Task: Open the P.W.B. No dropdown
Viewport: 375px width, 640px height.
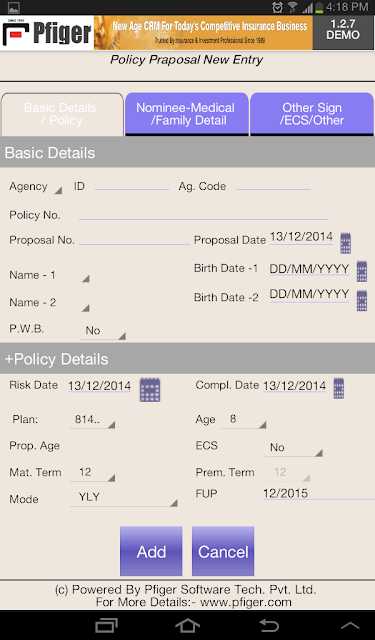Action: tap(103, 331)
